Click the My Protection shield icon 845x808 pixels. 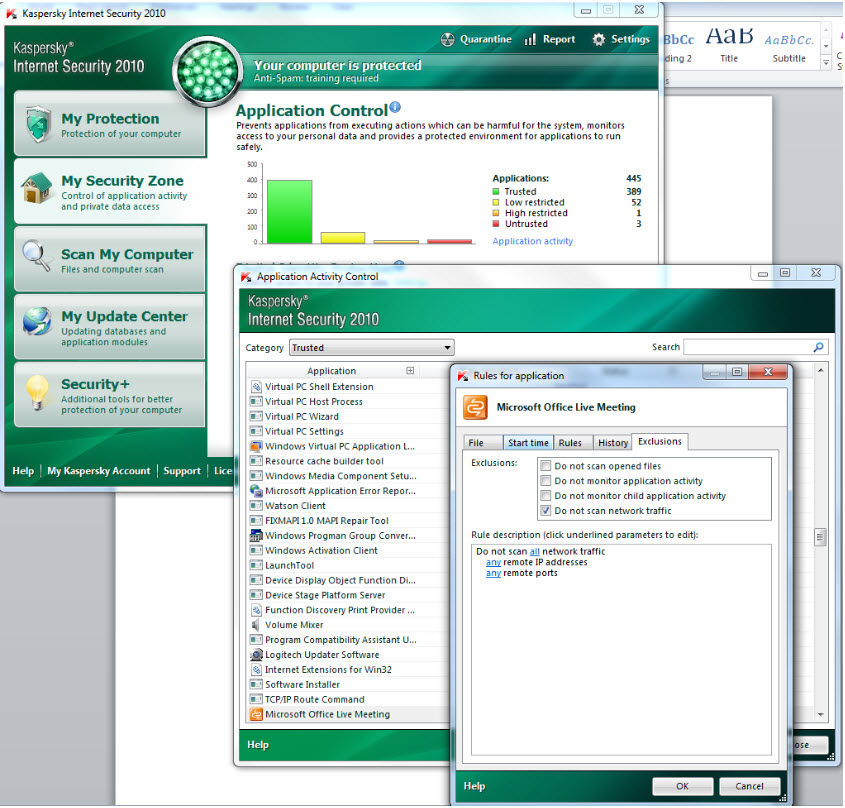coord(38,125)
